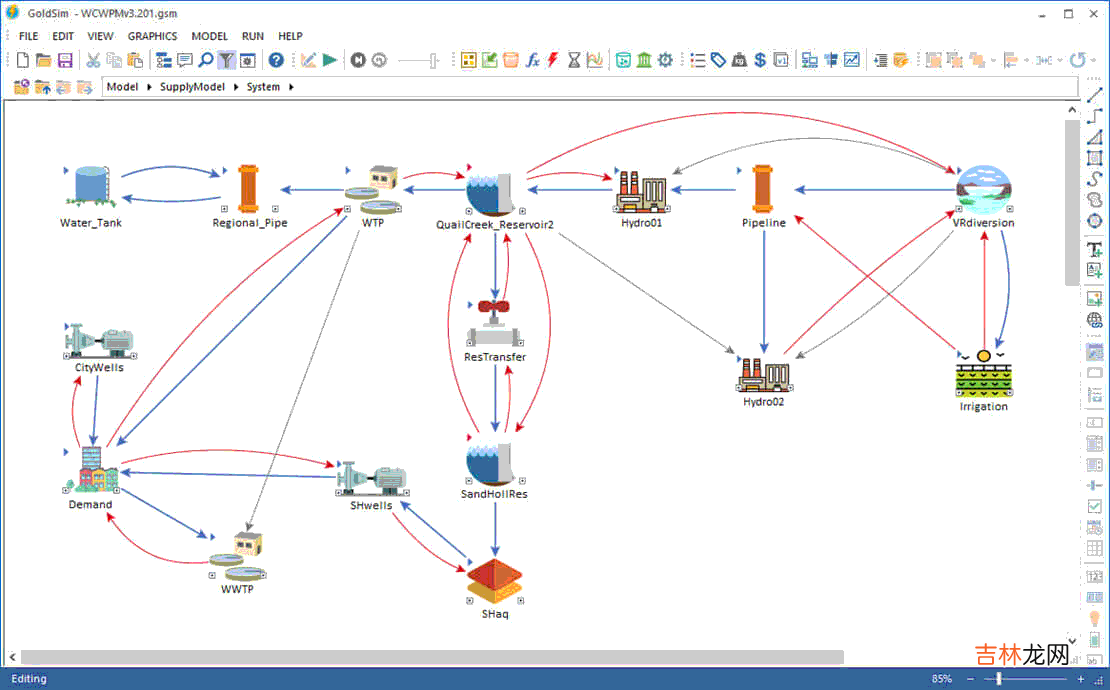
Task: Open the GRAPHICS menu
Action: (x=152, y=36)
